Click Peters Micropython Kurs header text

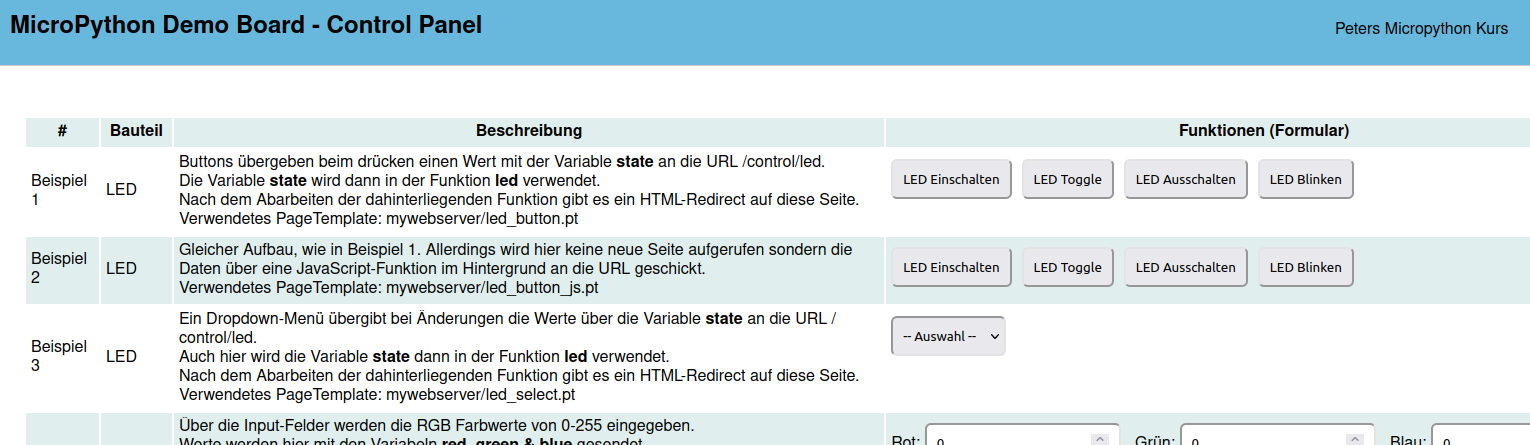click(1421, 29)
